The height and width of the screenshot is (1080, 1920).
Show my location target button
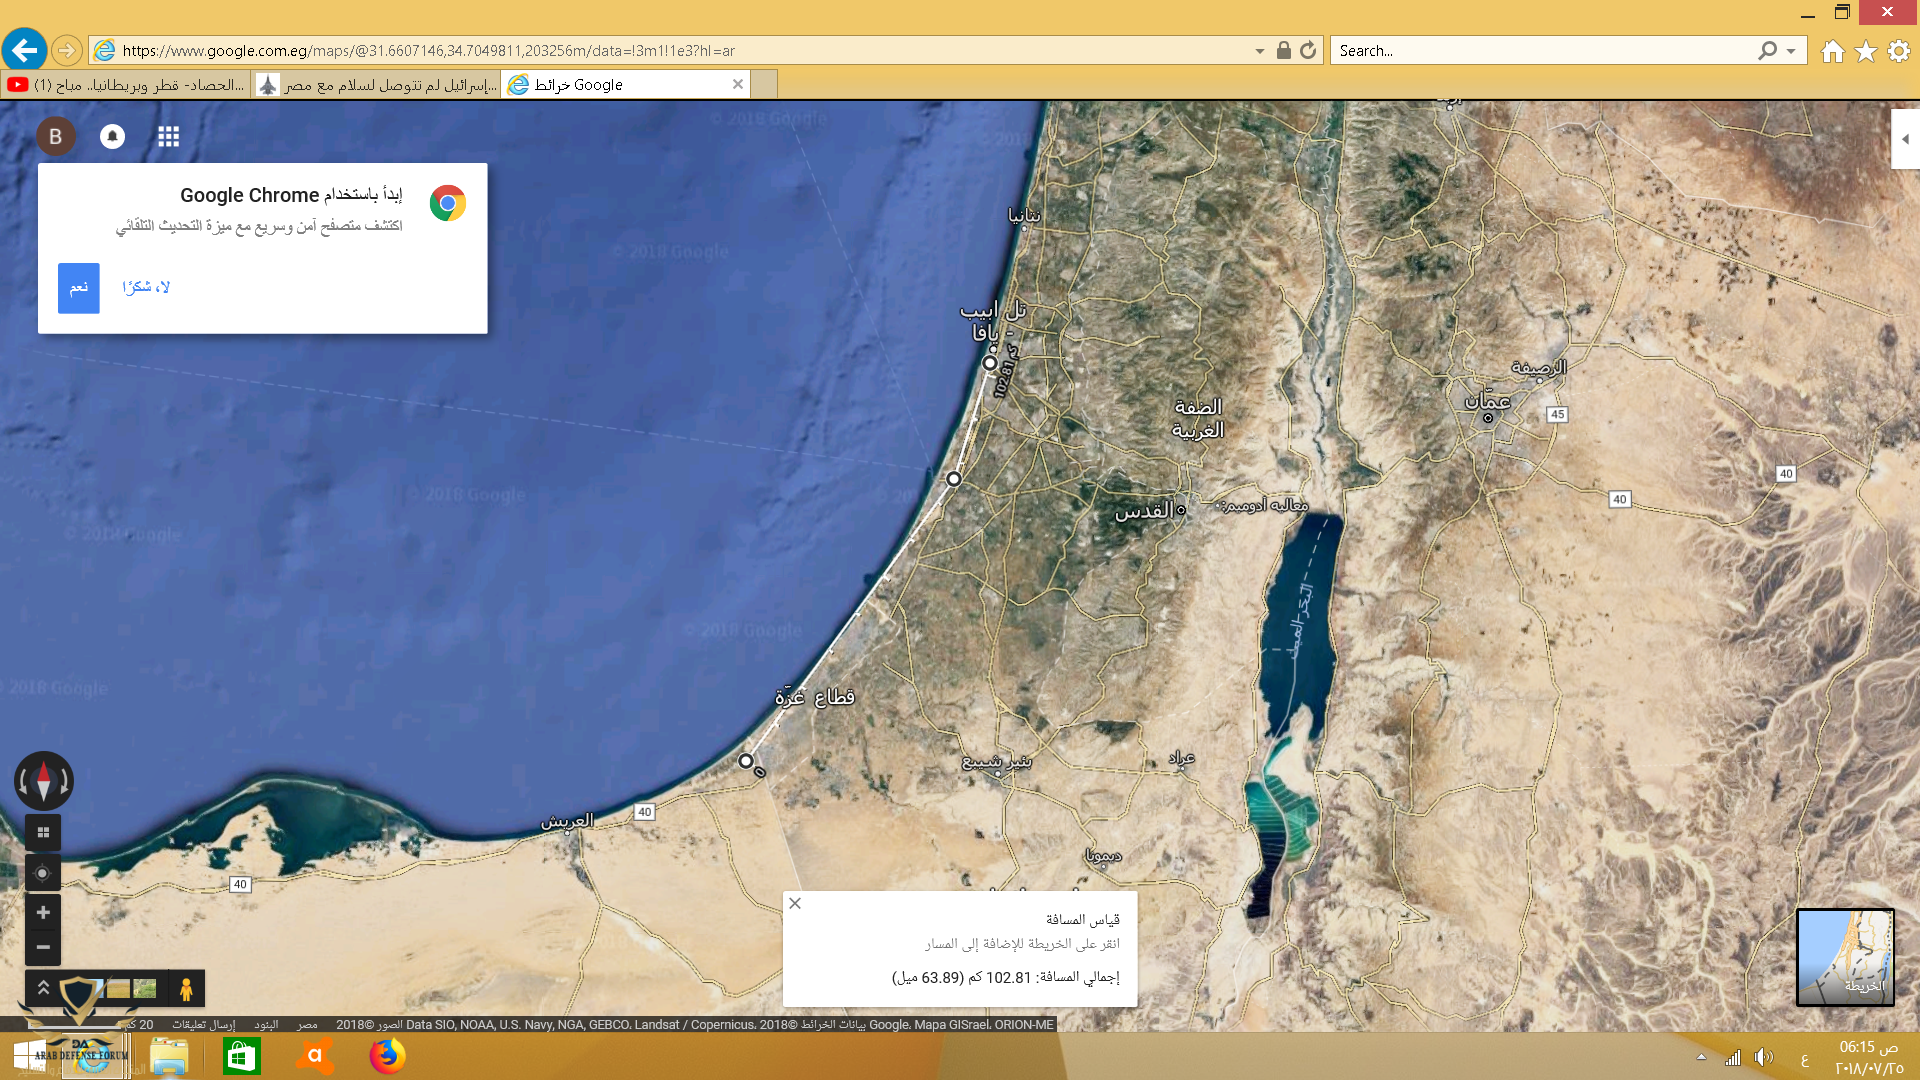[x=43, y=873]
